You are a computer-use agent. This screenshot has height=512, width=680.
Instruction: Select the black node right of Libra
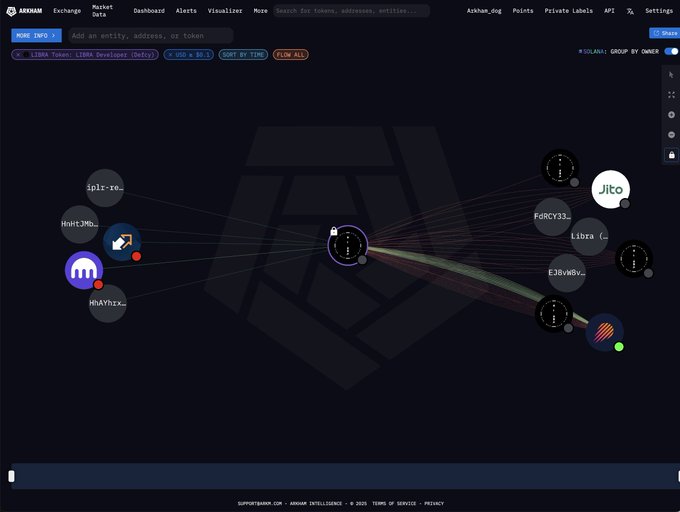(634, 259)
